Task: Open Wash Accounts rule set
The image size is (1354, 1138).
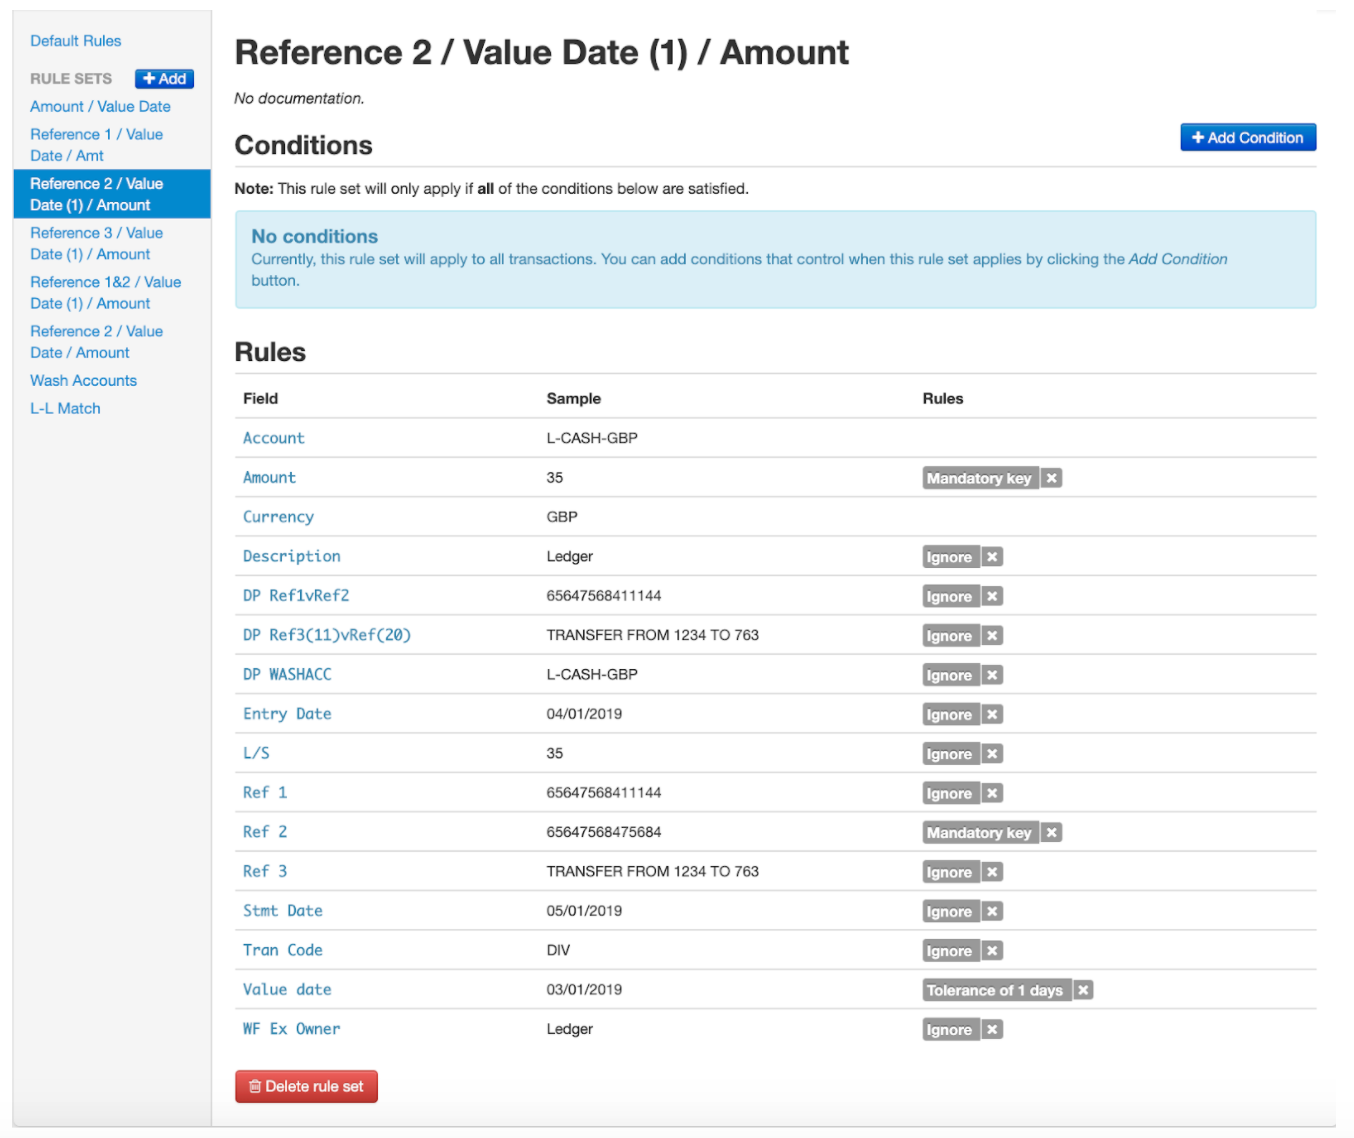Action: 83,380
